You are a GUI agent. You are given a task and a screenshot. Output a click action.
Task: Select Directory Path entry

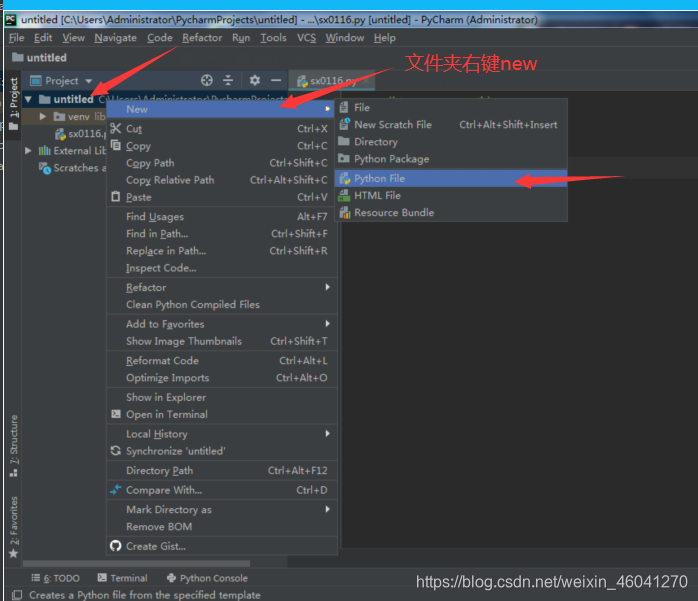coord(221,470)
